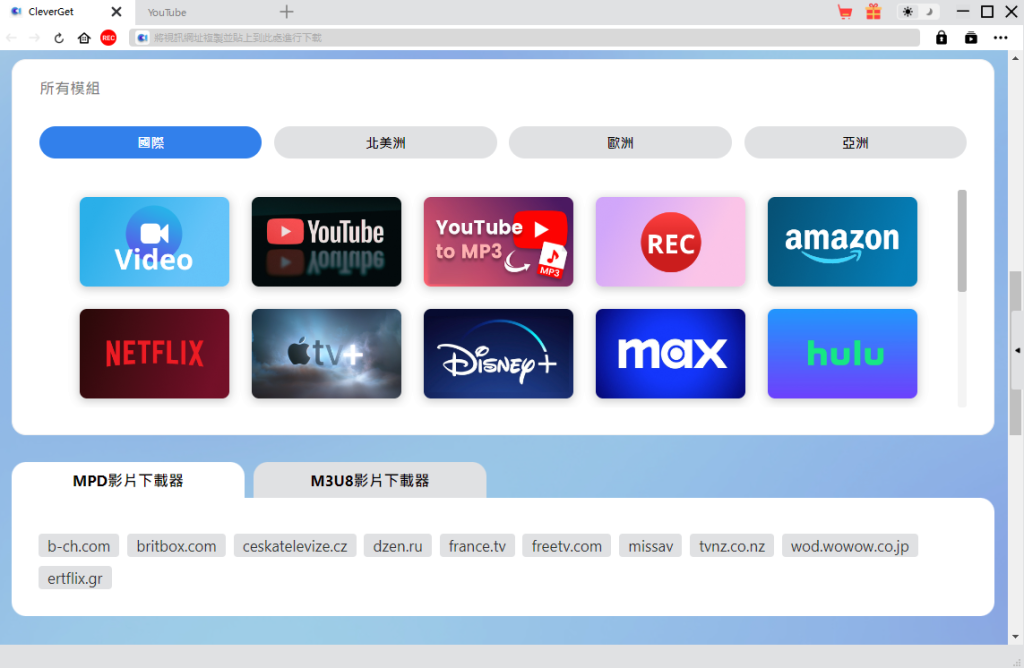The image size is (1024, 668).
Task: Maximize the CleverGet window
Action: tap(987, 12)
